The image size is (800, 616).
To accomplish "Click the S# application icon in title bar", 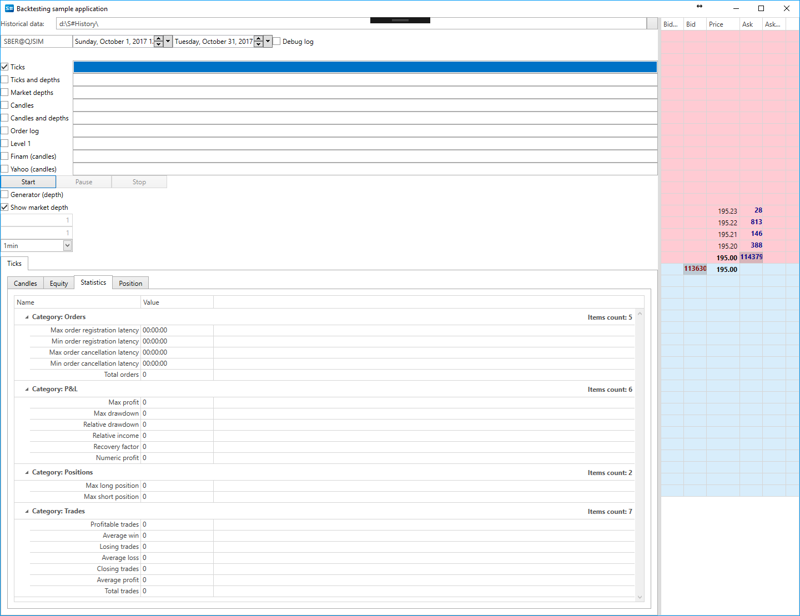I will pos(9,8).
